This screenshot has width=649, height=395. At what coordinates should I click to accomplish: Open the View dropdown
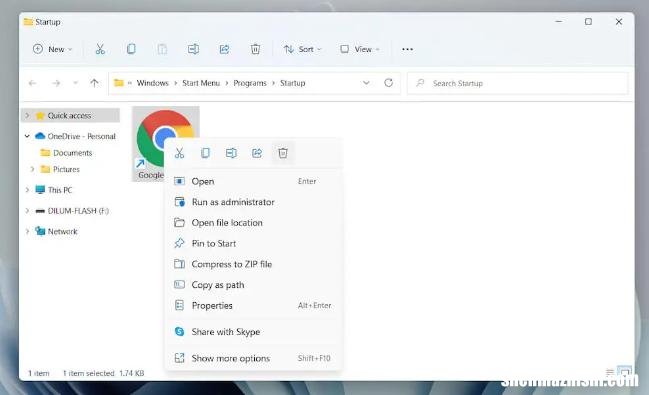pos(360,49)
